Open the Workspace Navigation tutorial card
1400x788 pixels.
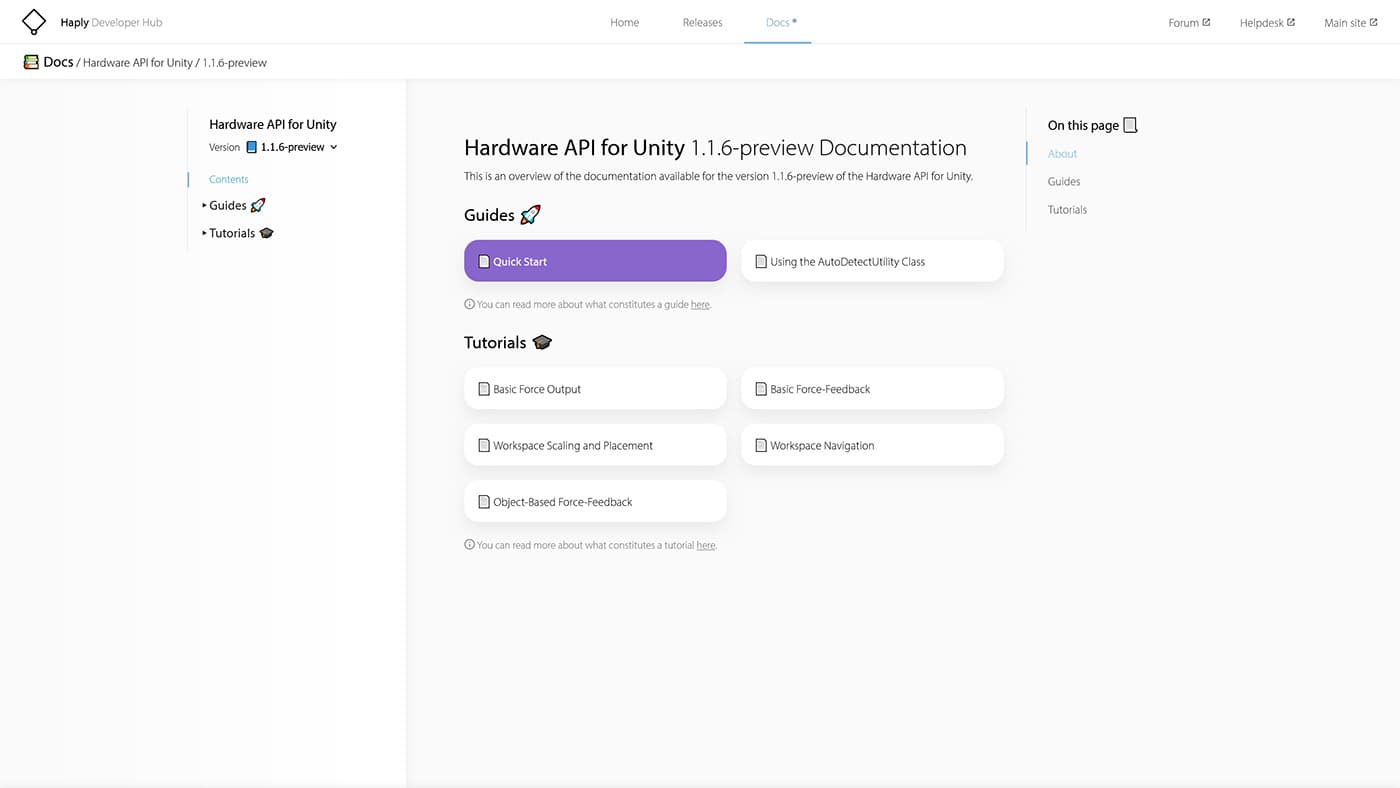(871, 444)
